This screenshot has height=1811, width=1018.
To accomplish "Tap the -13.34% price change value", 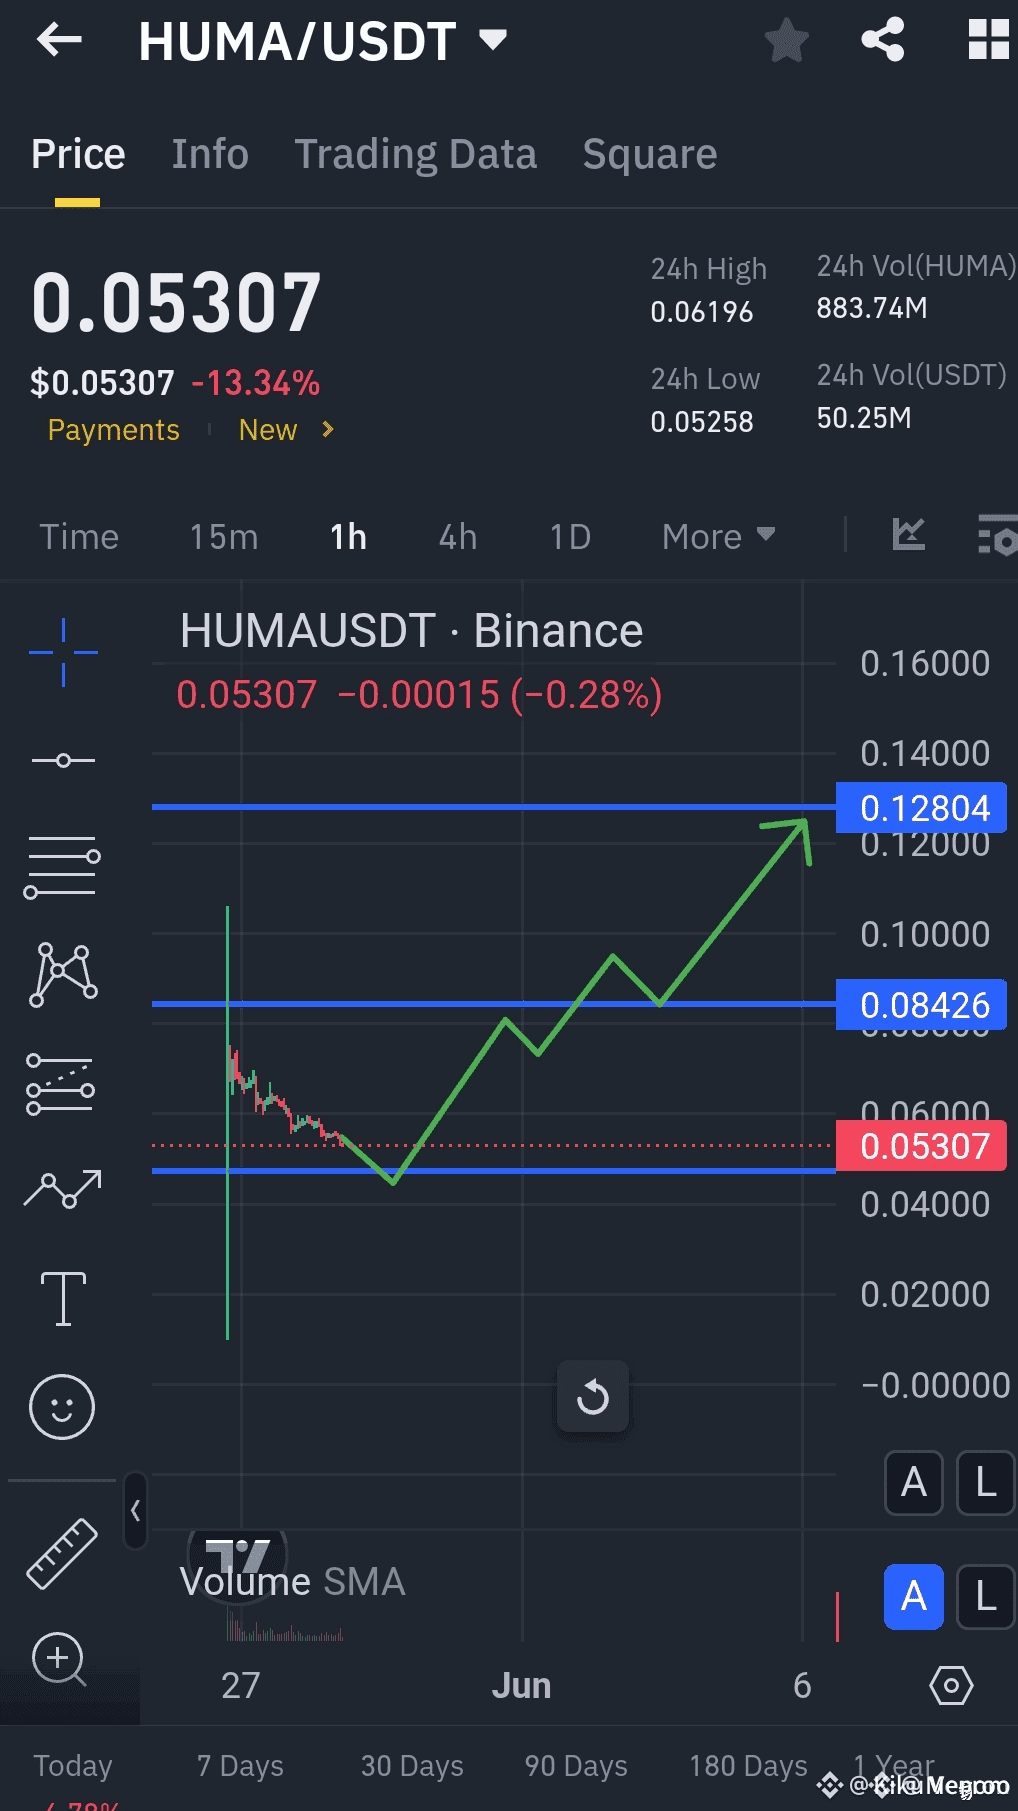I will 256,383.
